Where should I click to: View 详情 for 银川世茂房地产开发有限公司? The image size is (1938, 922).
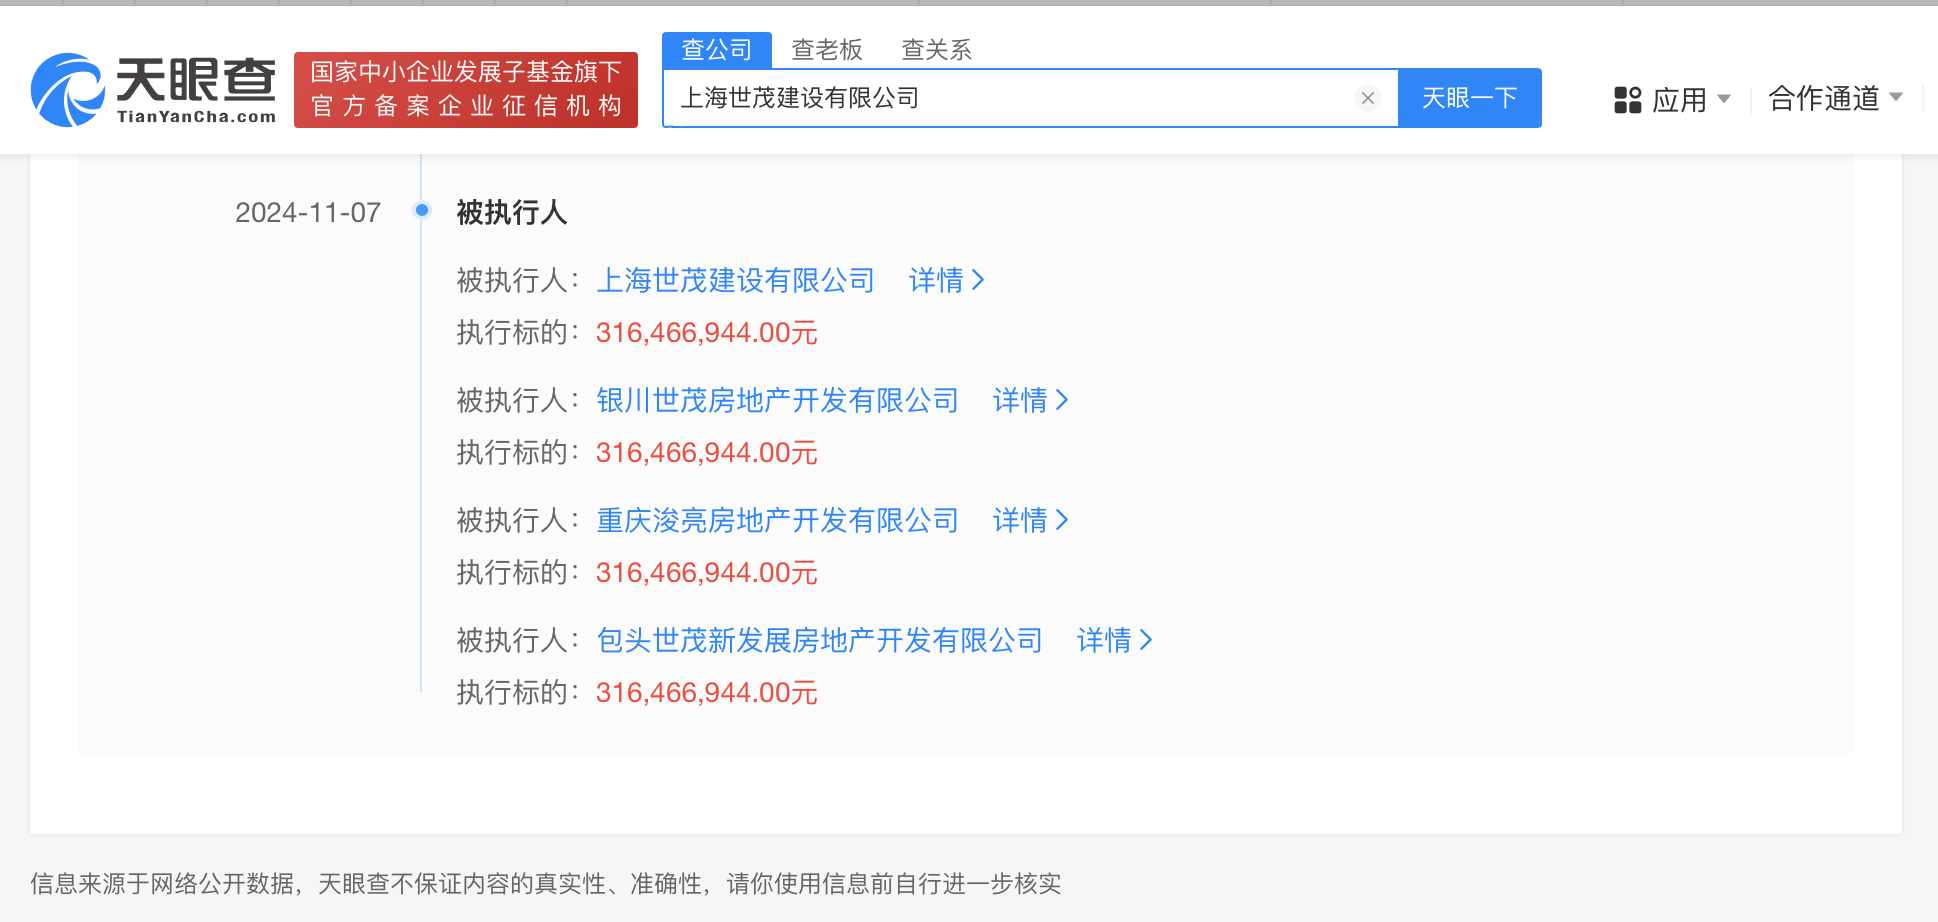click(1031, 401)
